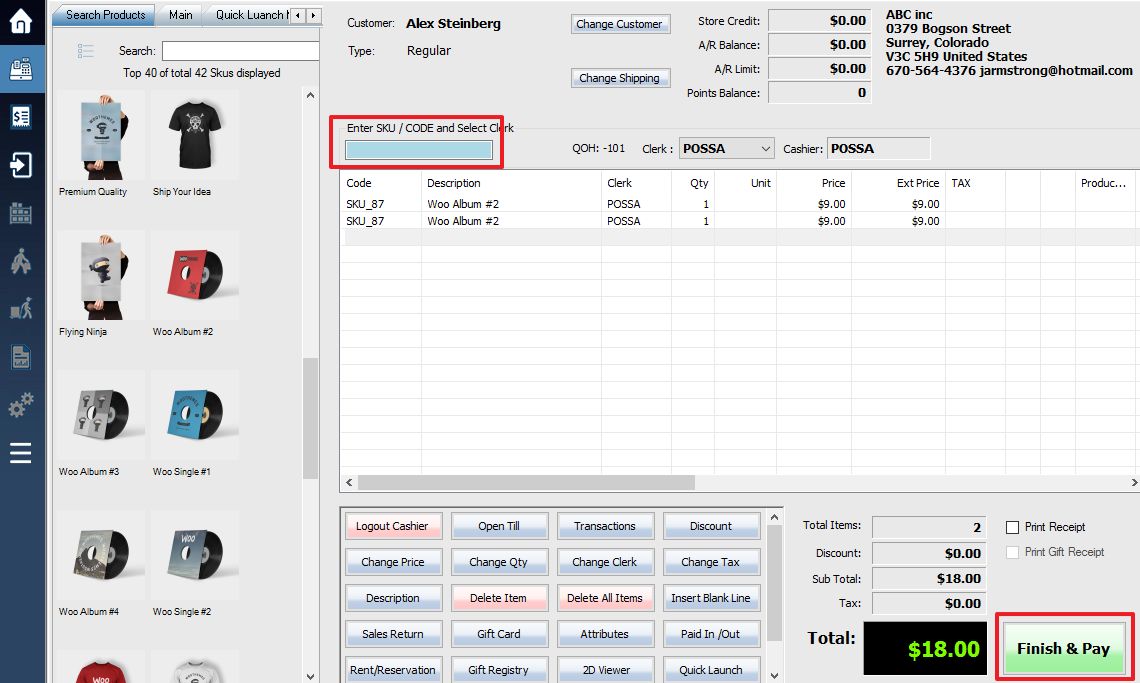Open the inventory warehouse sidebar icon
The width and height of the screenshot is (1140, 683).
coord(20,213)
